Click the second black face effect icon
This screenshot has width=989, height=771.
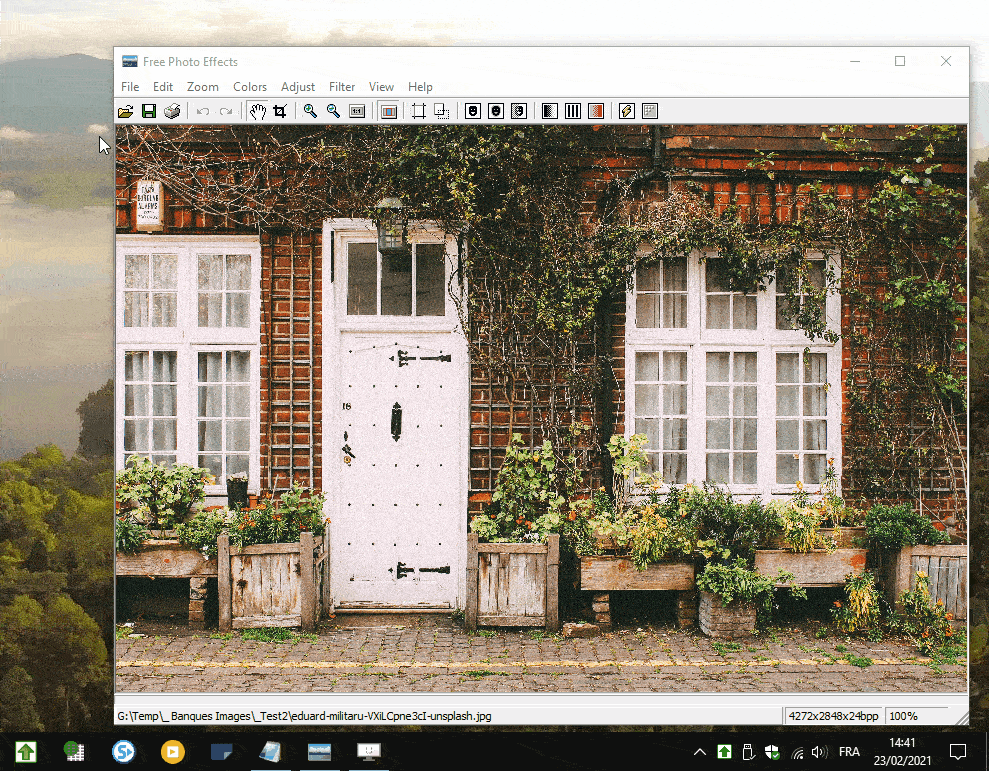tap(496, 112)
